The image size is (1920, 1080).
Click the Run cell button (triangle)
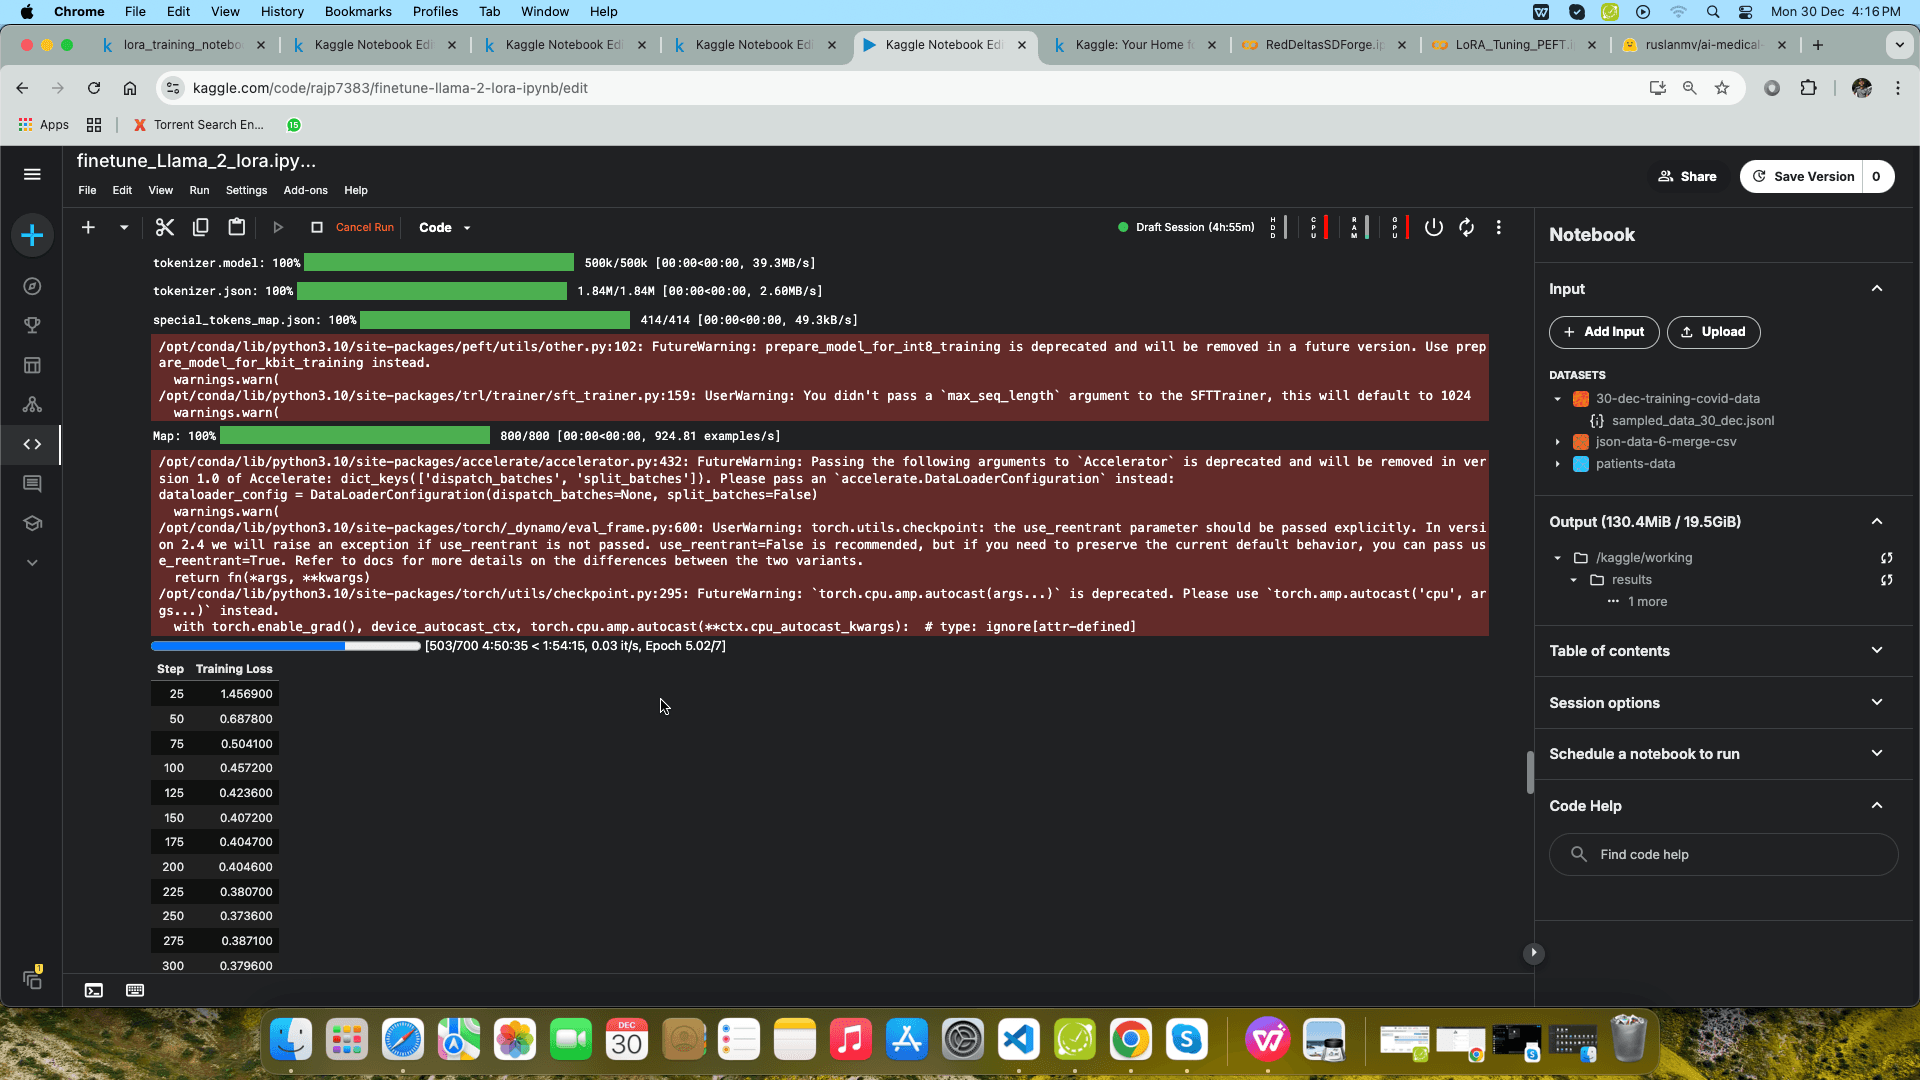point(278,227)
